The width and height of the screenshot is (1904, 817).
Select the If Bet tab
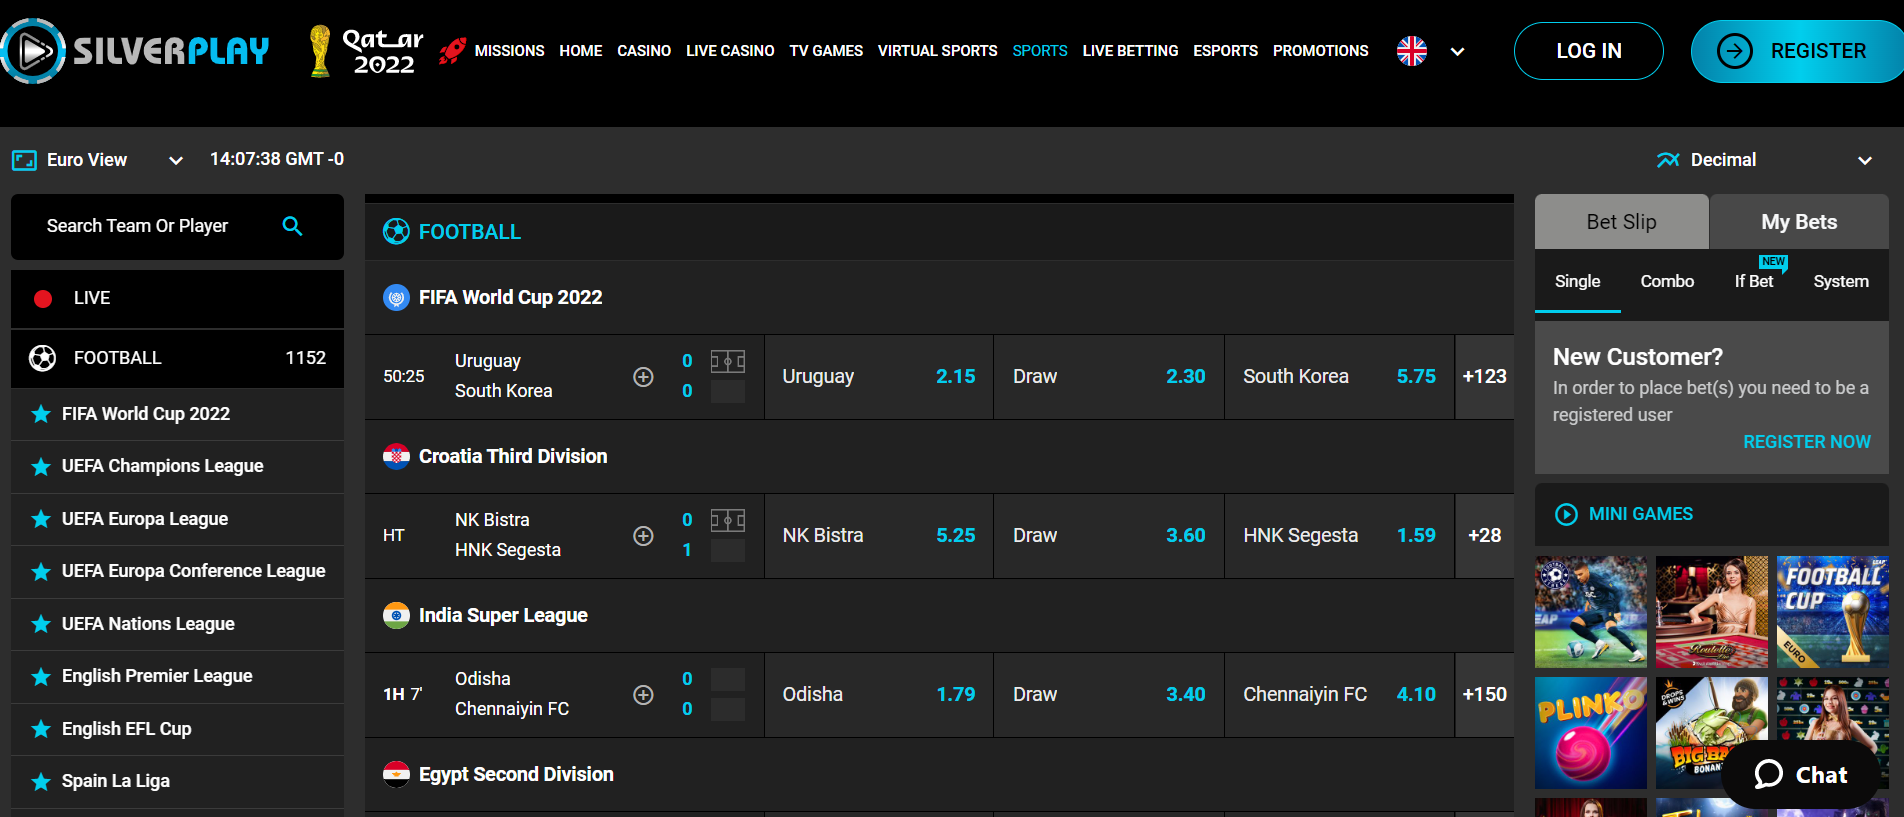(x=1754, y=282)
